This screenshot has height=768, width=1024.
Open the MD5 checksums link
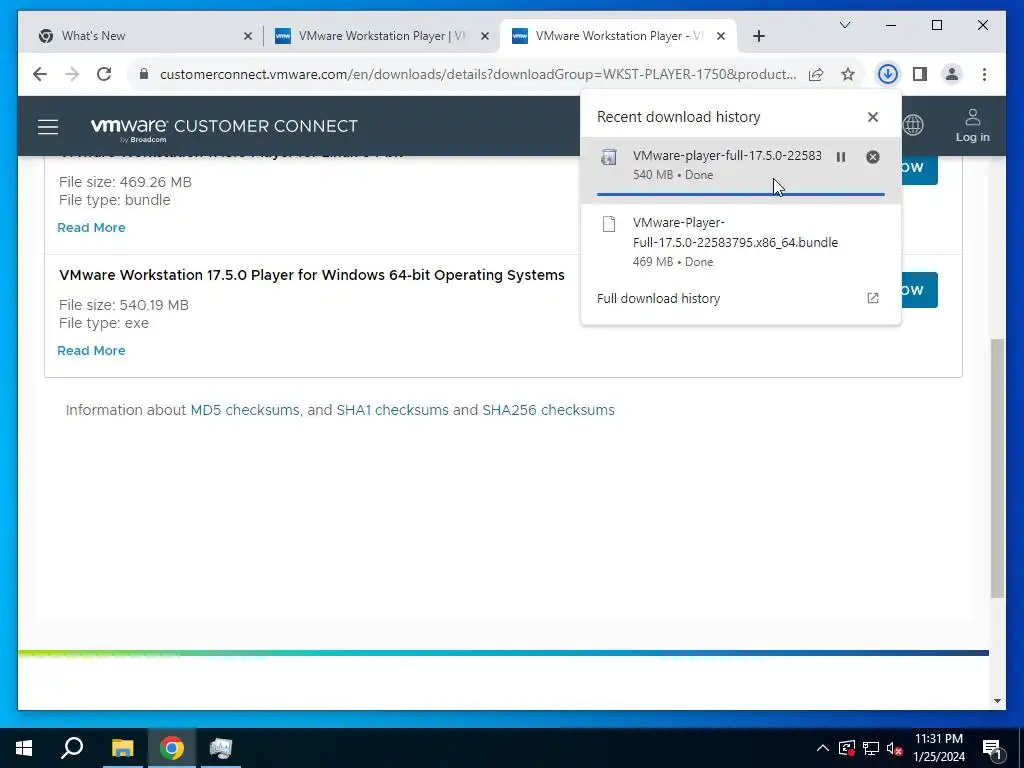click(x=245, y=410)
